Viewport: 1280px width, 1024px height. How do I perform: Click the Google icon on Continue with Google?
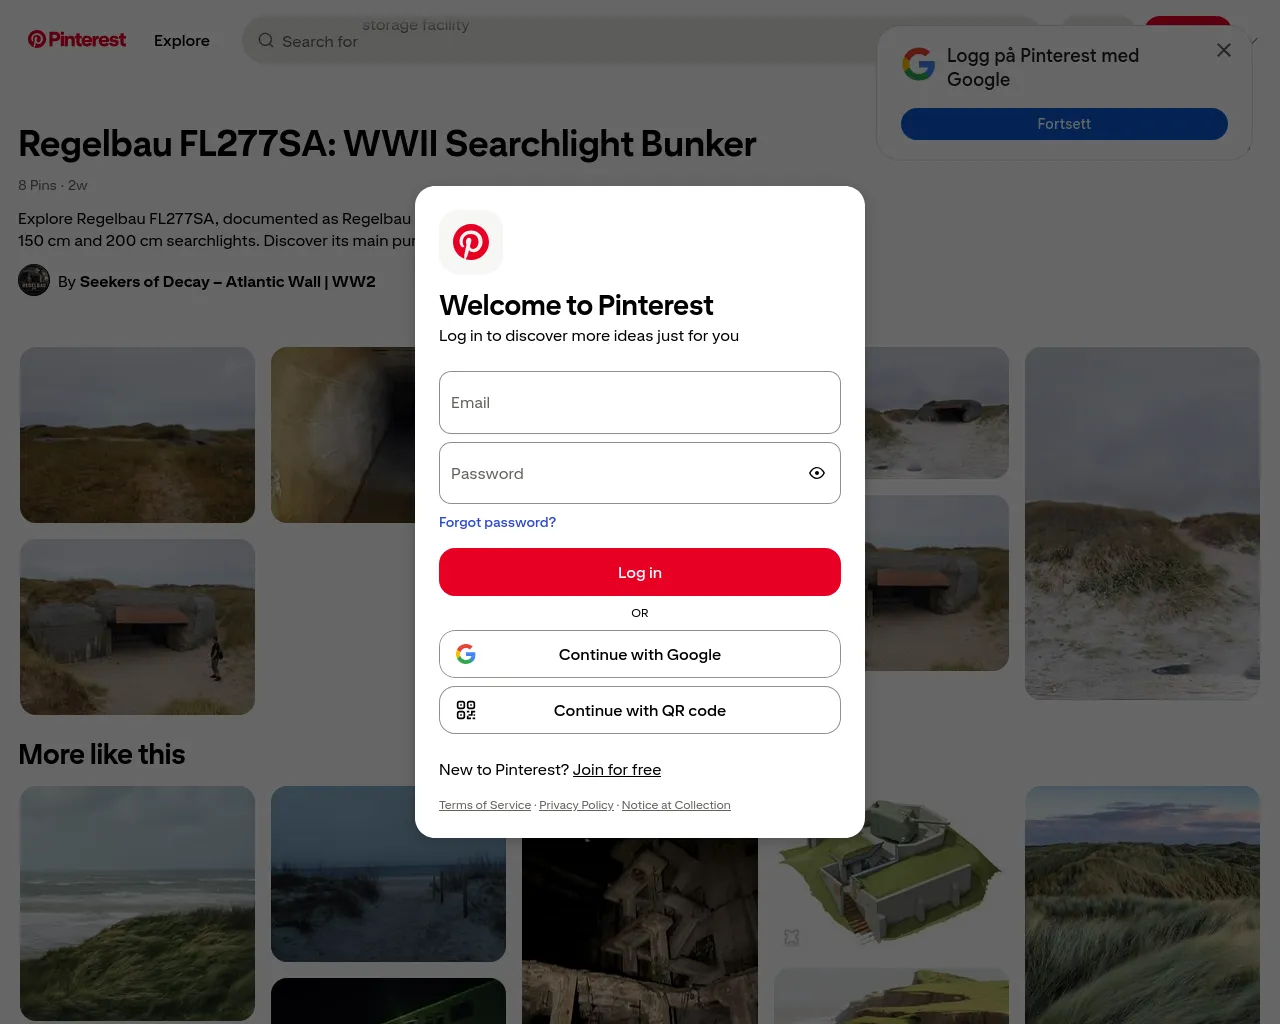click(466, 654)
